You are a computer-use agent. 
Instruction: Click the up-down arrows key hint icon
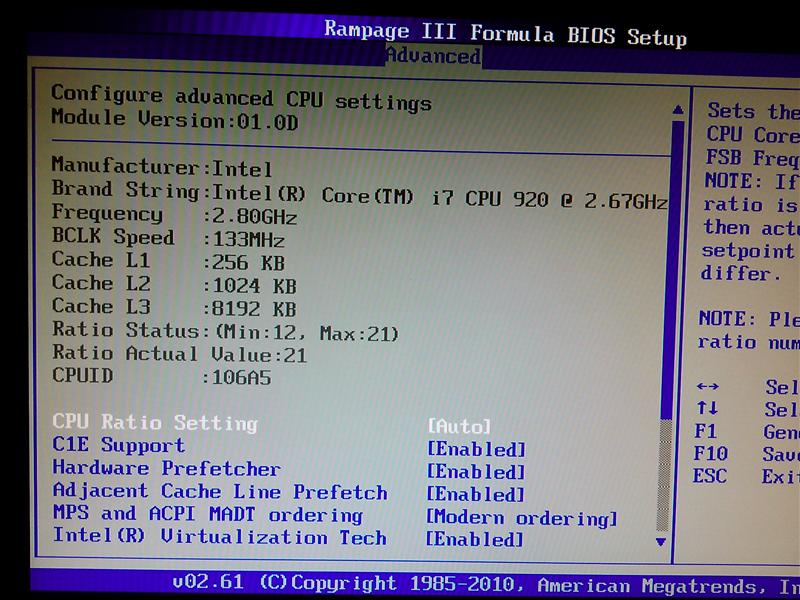pyautogui.click(x=706, y=409)
